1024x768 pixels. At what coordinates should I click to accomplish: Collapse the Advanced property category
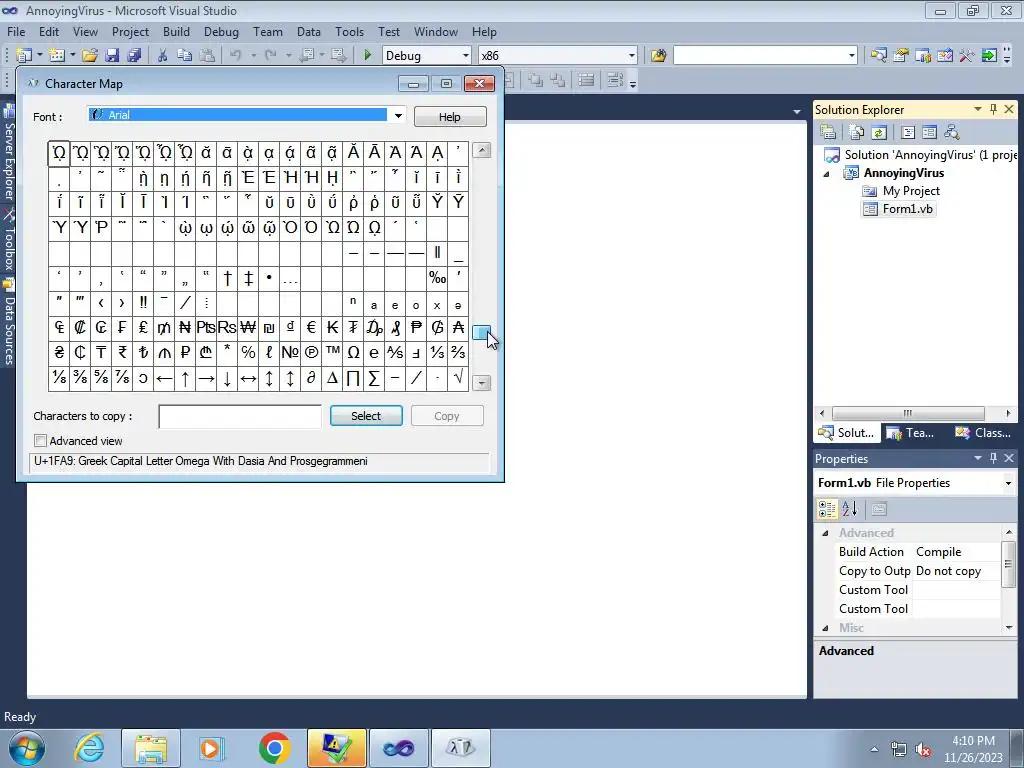825,533
